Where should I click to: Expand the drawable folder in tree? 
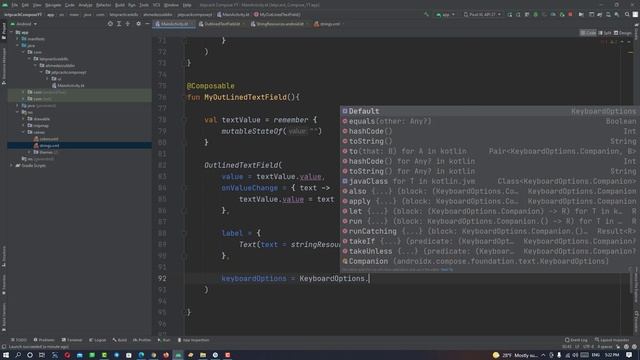point(24,119)
